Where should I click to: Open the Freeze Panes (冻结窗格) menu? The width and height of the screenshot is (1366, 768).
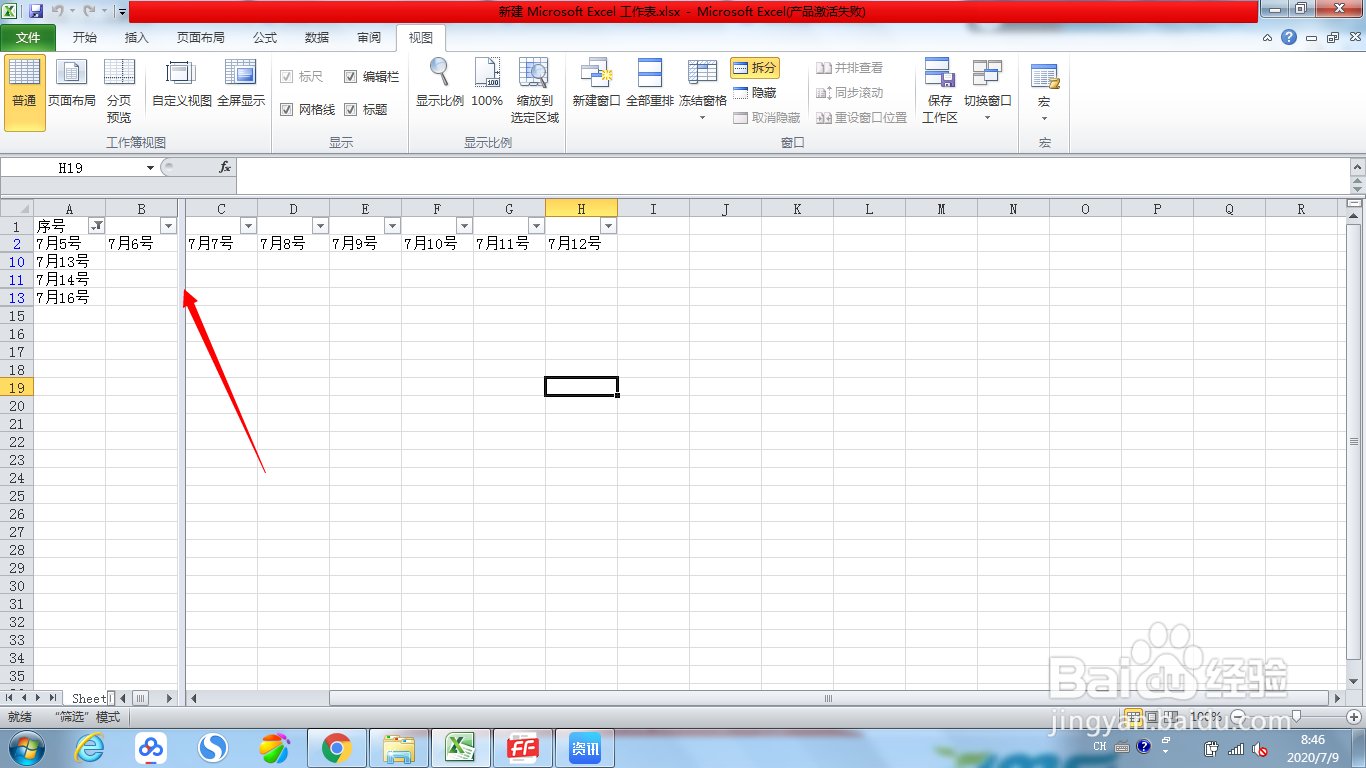(703, 91)
